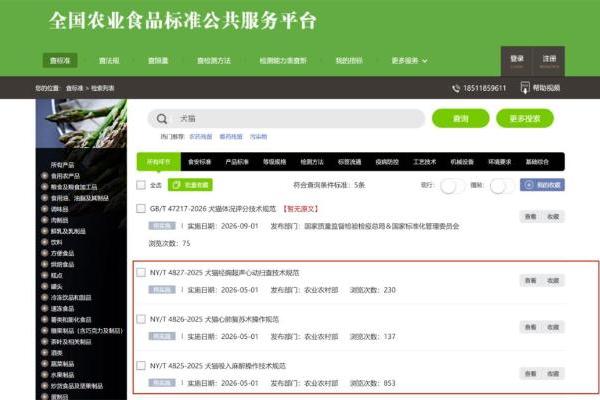Click the help video download icon

525,88
